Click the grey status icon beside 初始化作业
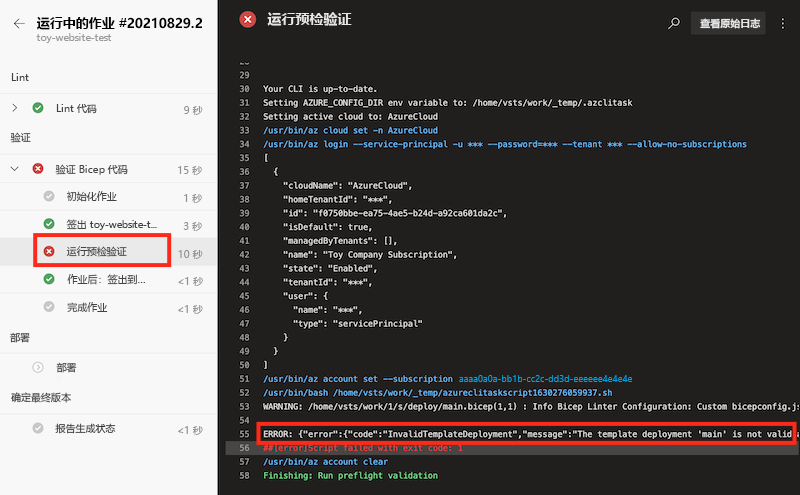 (x=49, y=196)
